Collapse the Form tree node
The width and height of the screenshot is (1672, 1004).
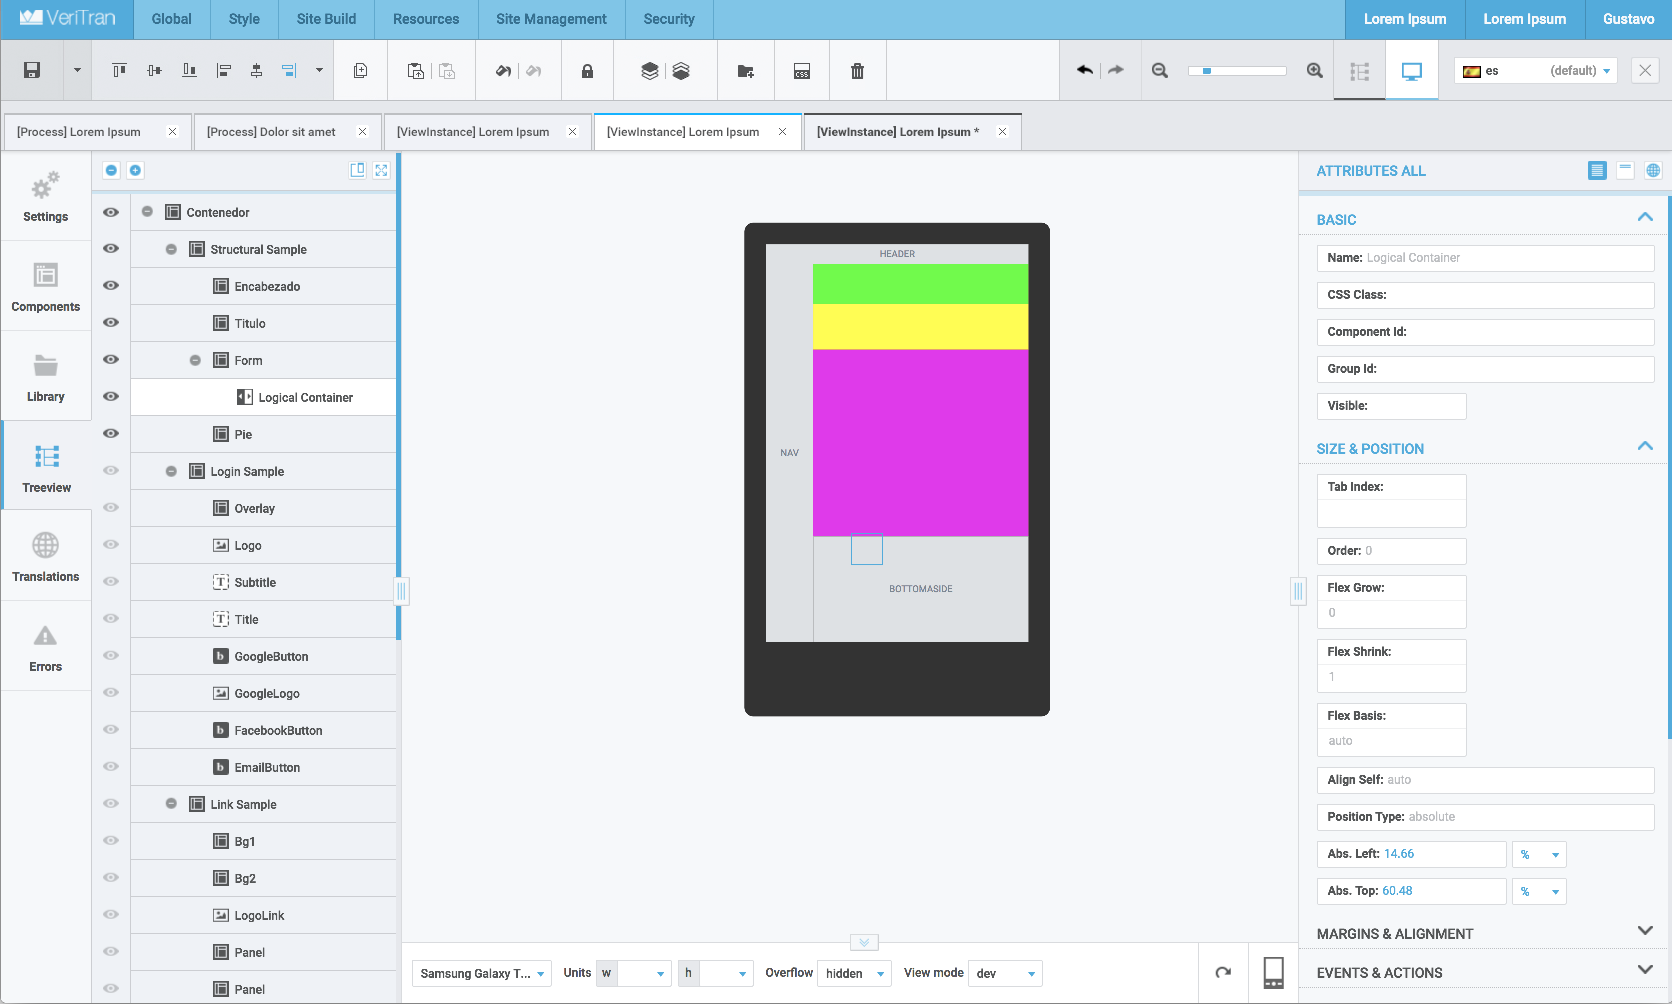195,360
